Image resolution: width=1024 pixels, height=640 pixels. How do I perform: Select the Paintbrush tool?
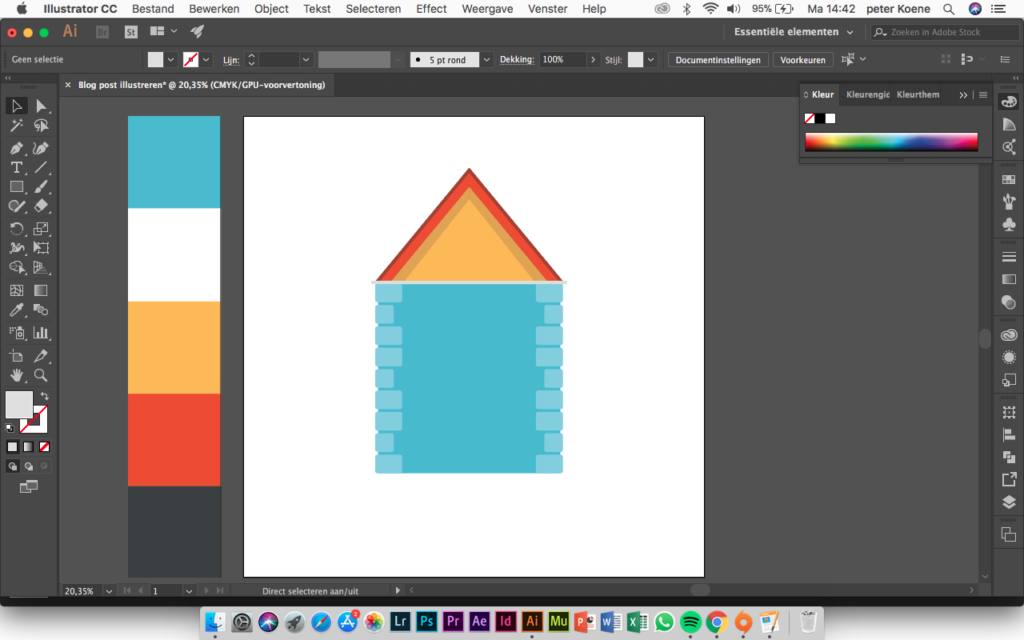click(x=41, y=187)
